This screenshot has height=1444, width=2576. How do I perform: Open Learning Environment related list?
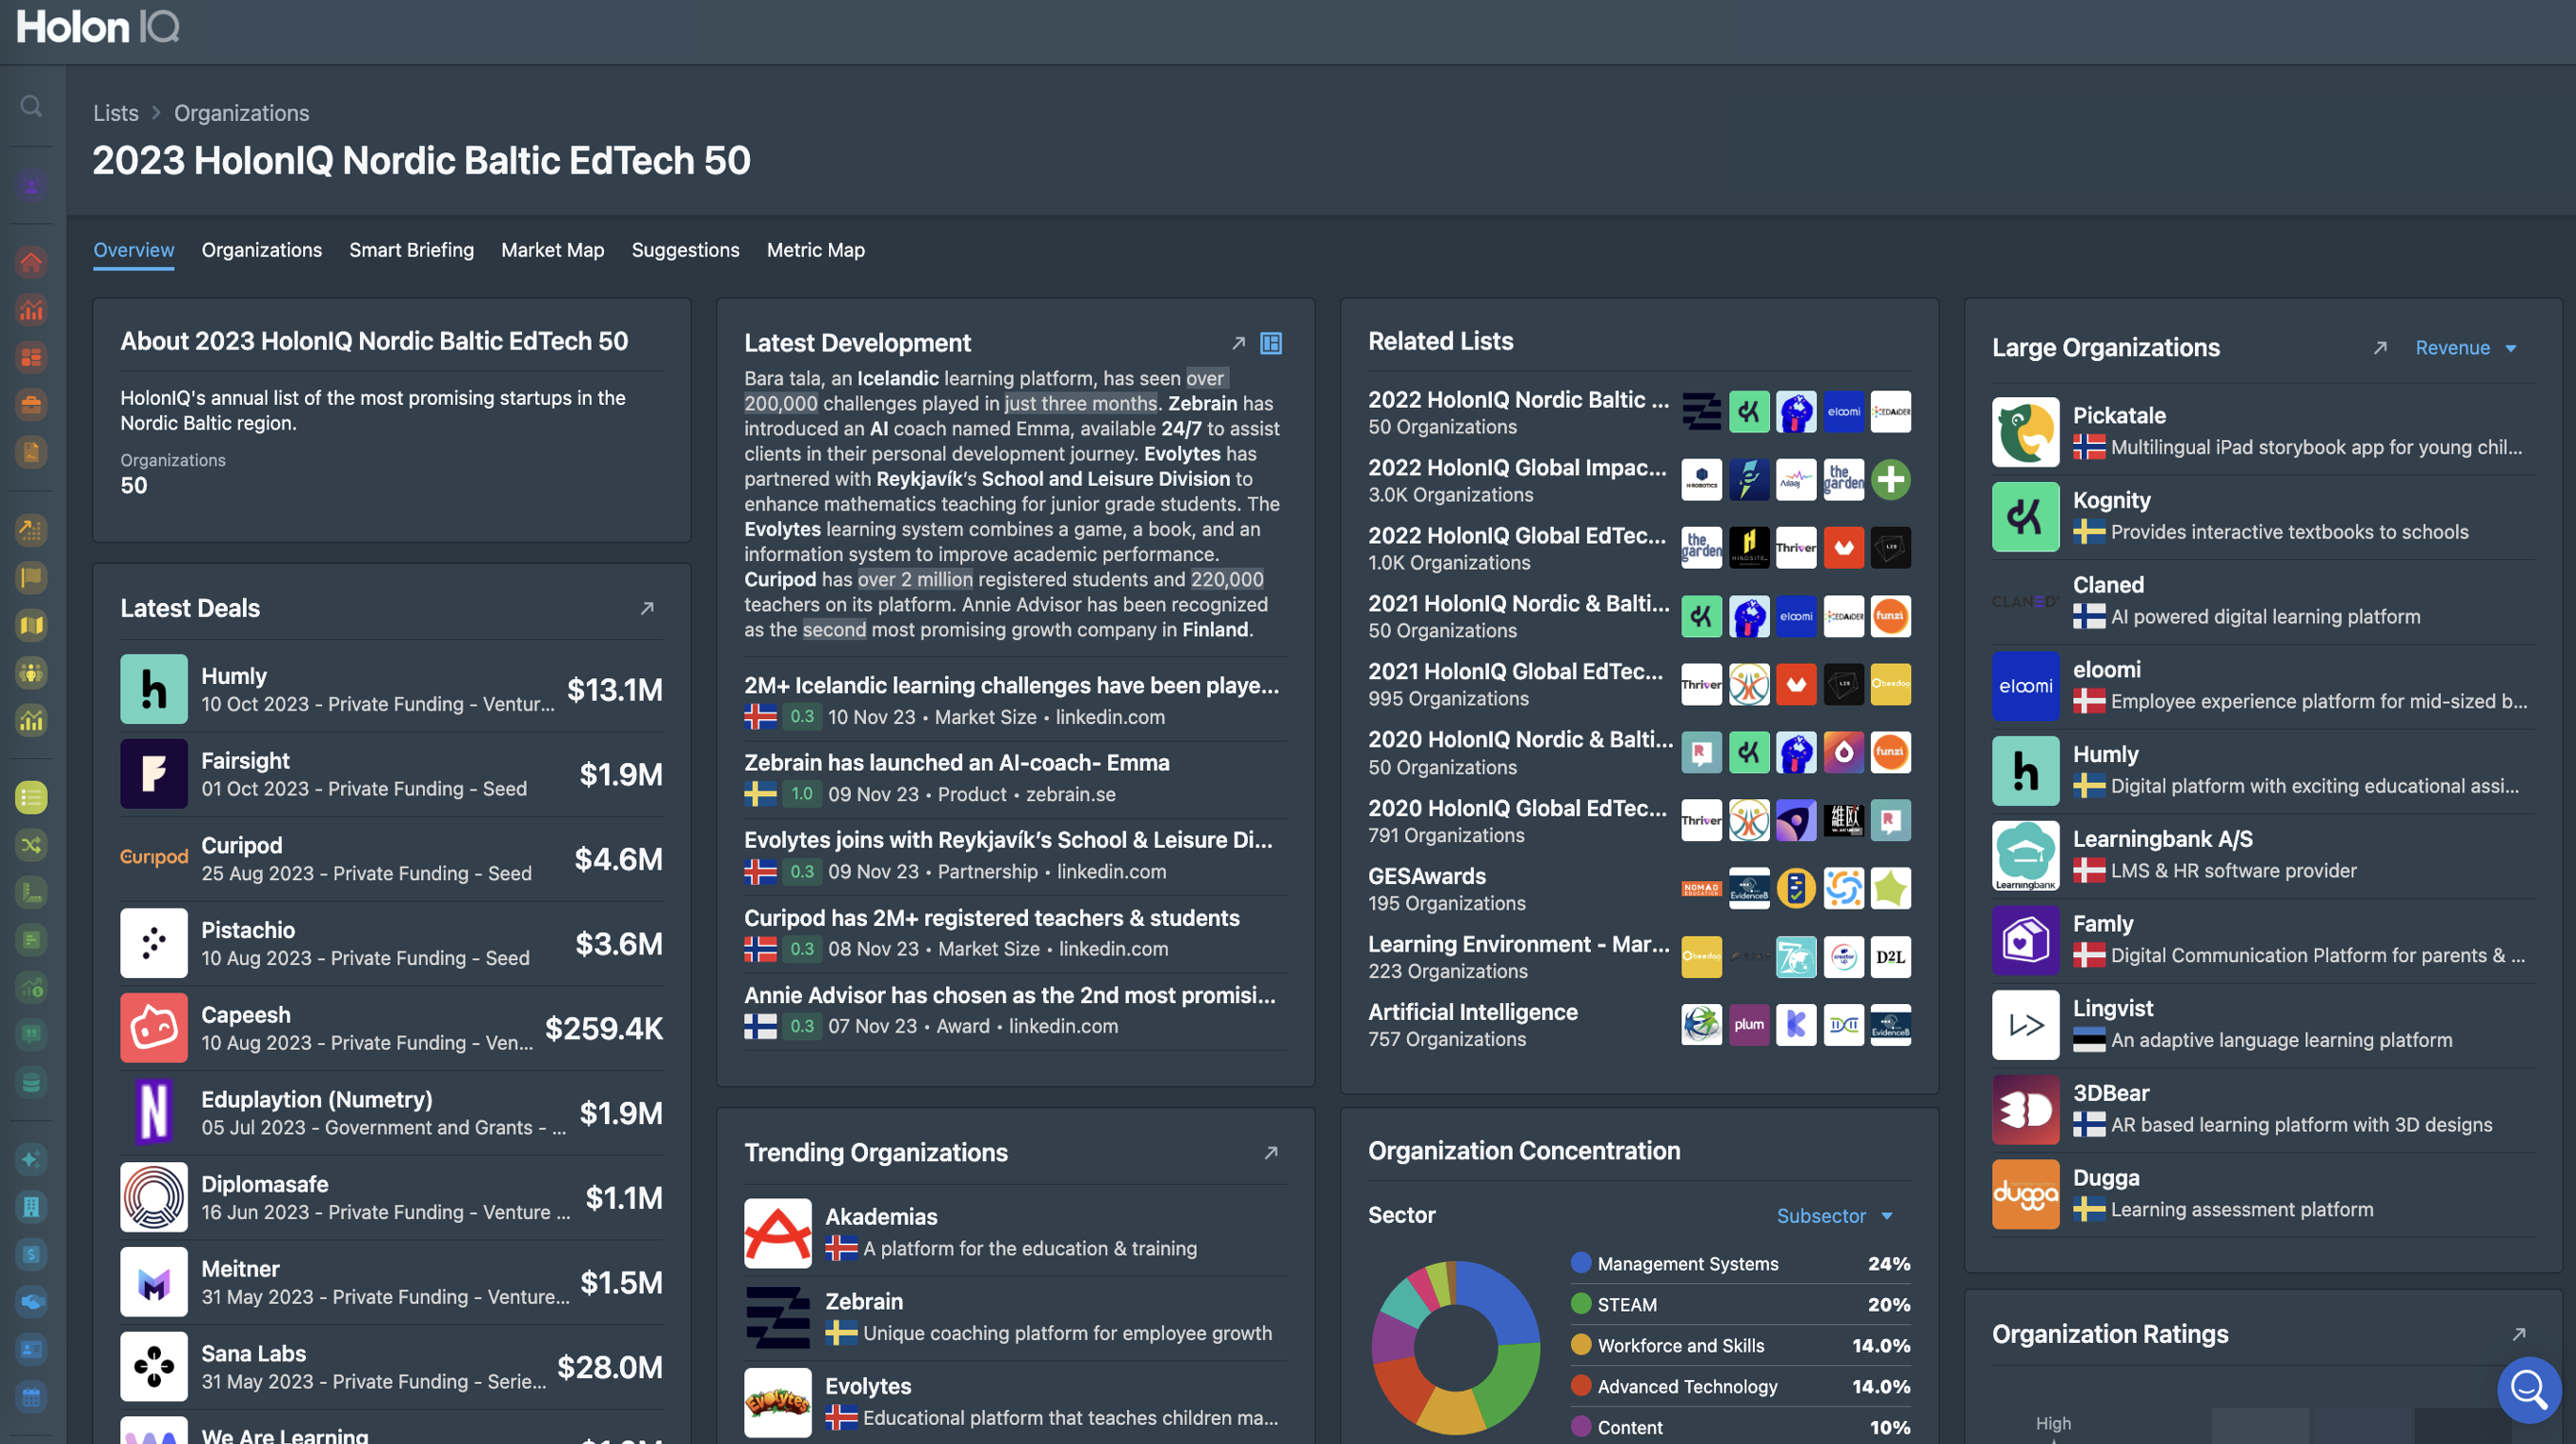coord(1639,956)
